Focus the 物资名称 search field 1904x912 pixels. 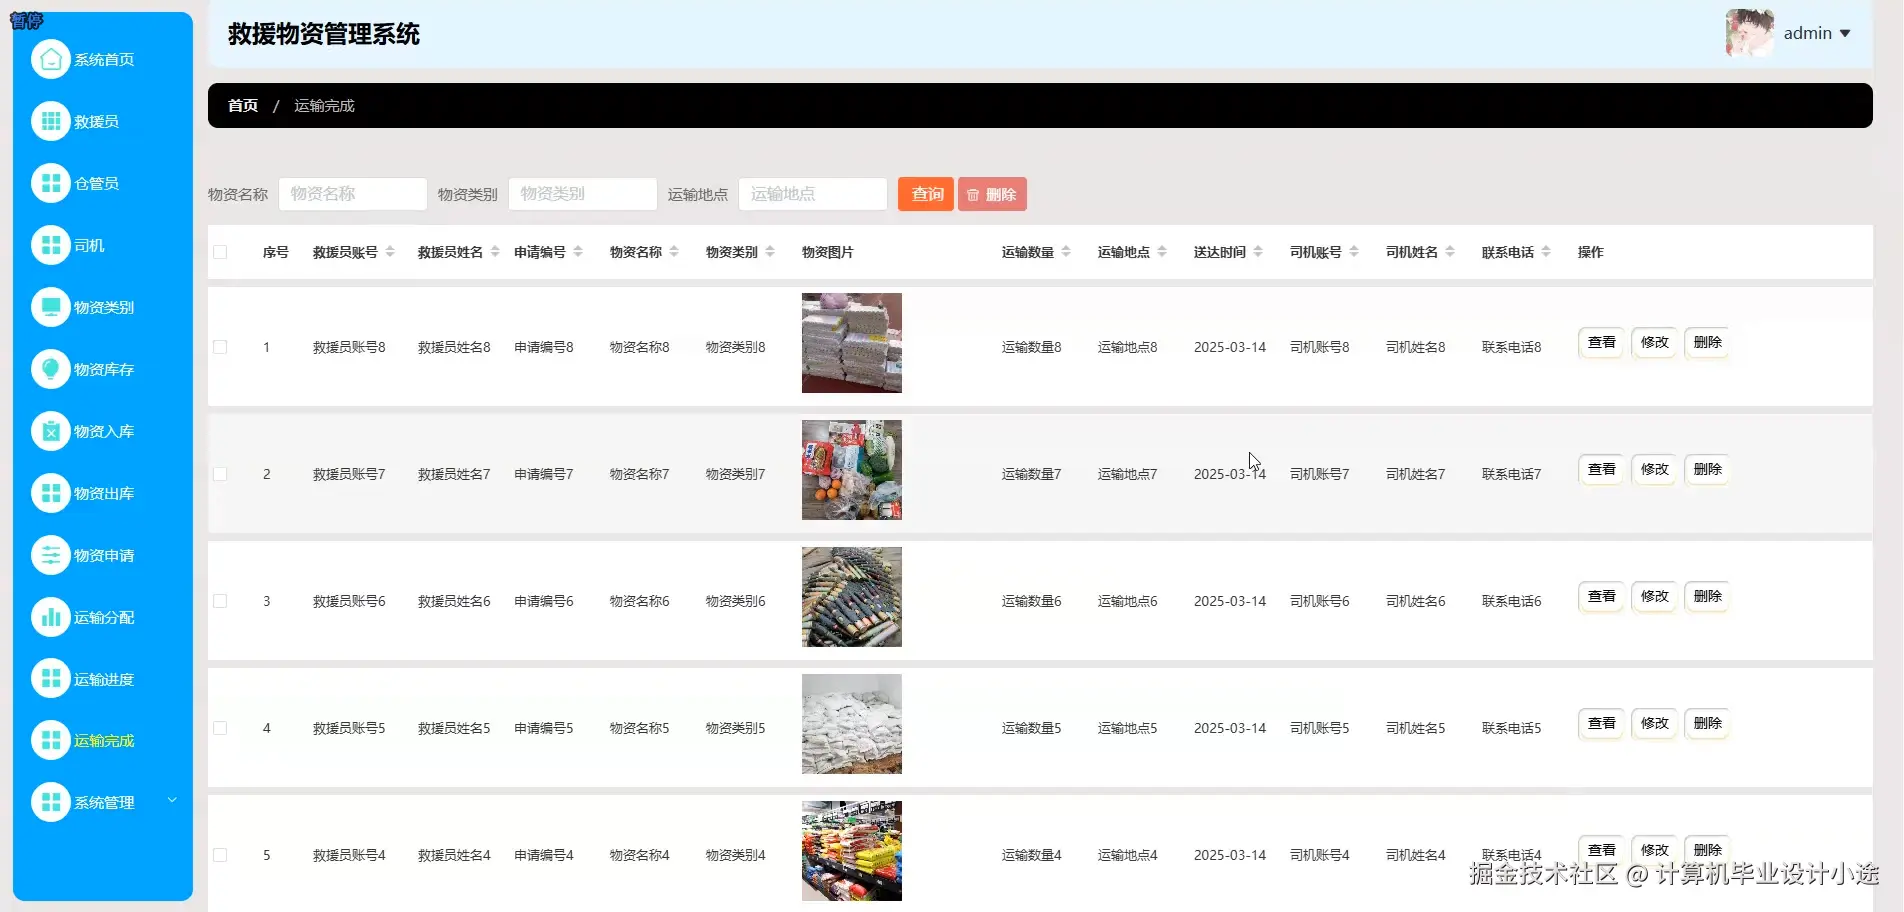353,194
